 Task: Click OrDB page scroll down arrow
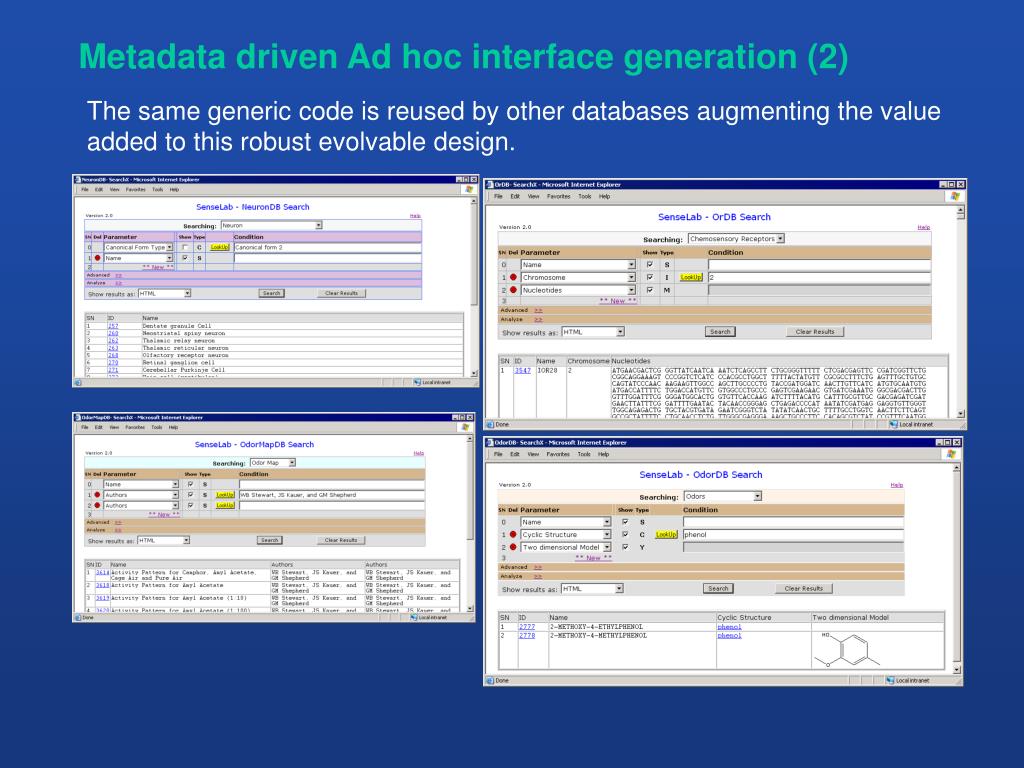click(x=961, y=413)
